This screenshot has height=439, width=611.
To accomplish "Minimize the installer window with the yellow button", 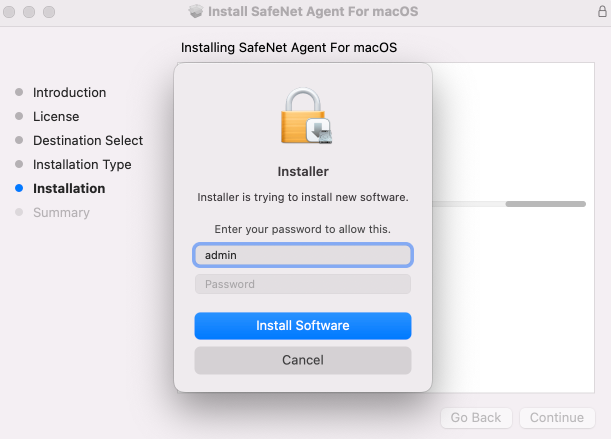I will [x=28, y=11].
